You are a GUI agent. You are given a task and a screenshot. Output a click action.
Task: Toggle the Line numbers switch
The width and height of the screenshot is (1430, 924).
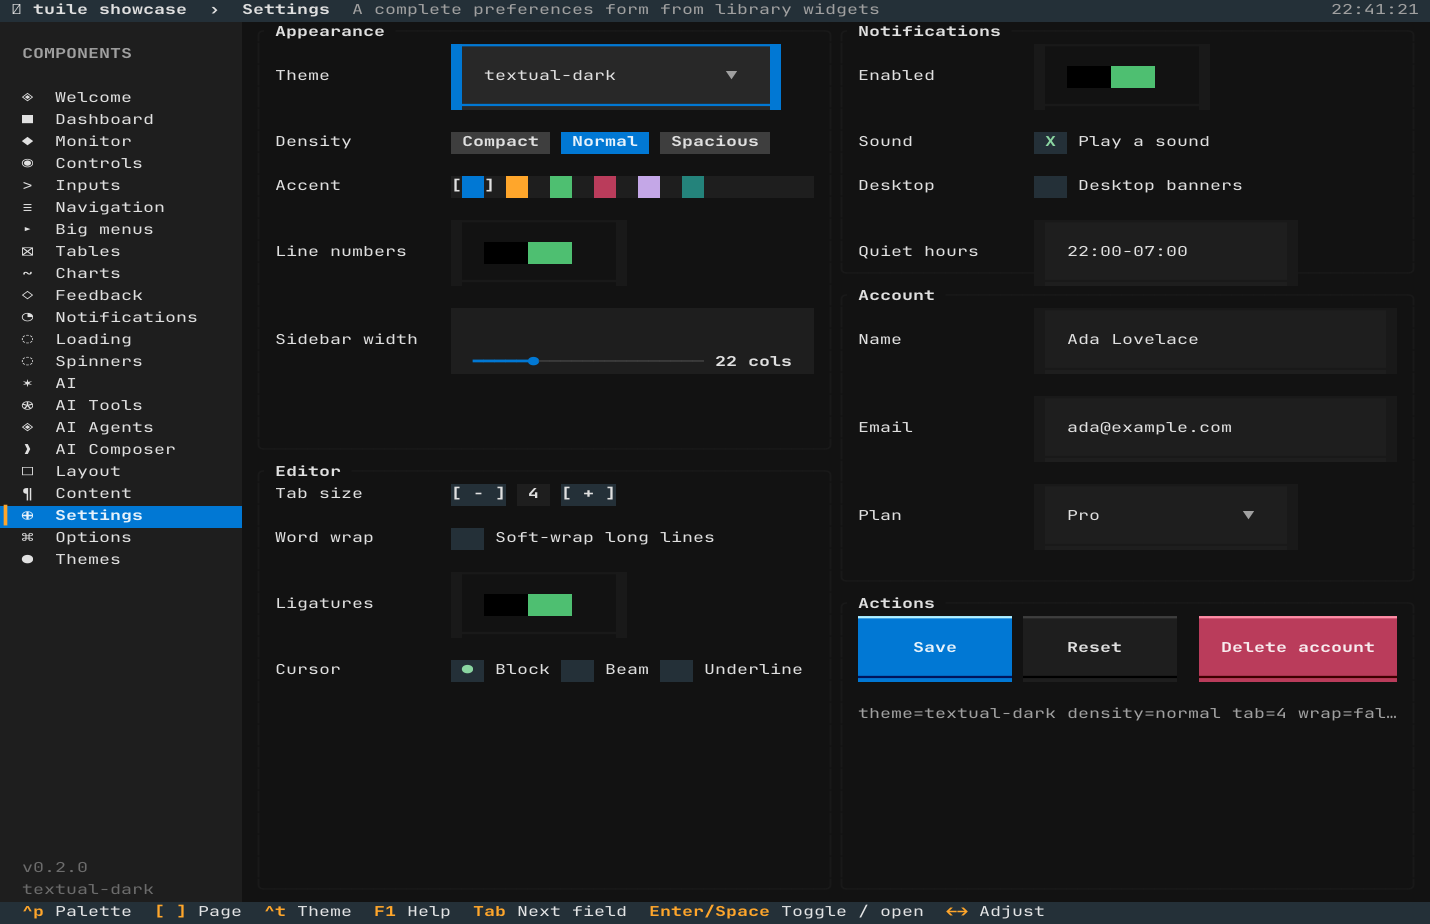coord(528,253)
